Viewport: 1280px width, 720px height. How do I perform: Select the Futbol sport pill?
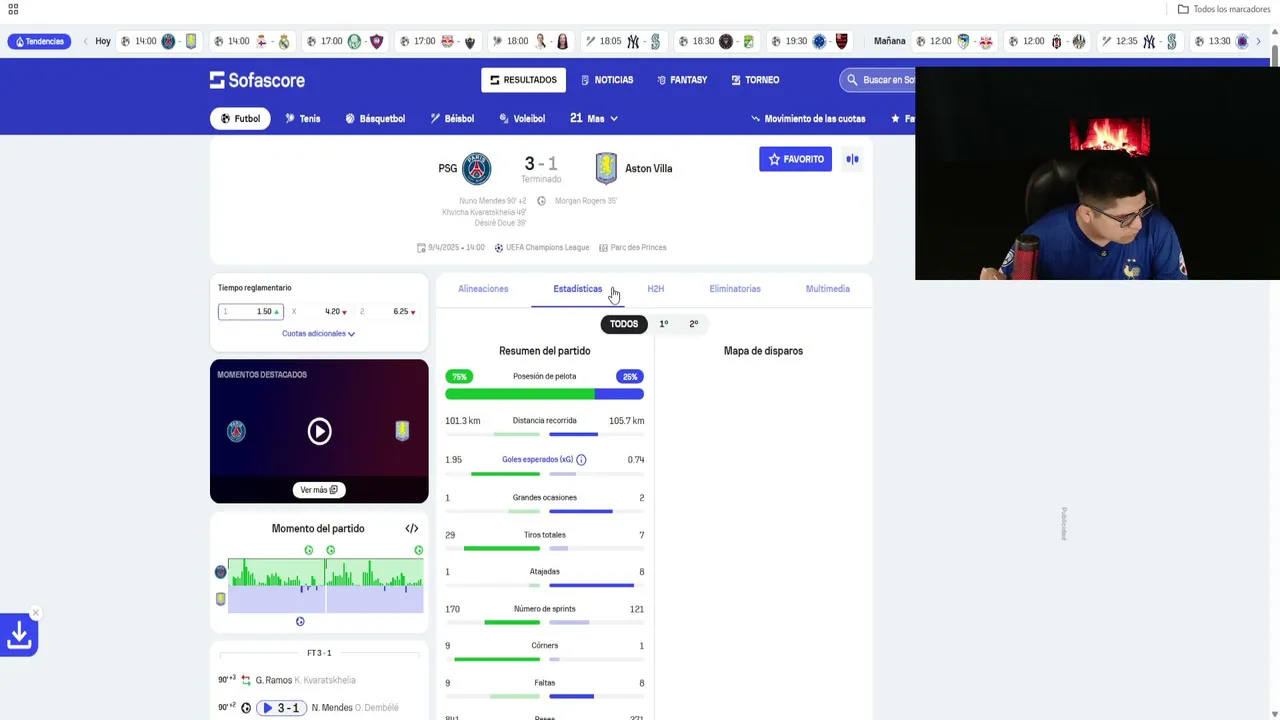pos(240,118)
